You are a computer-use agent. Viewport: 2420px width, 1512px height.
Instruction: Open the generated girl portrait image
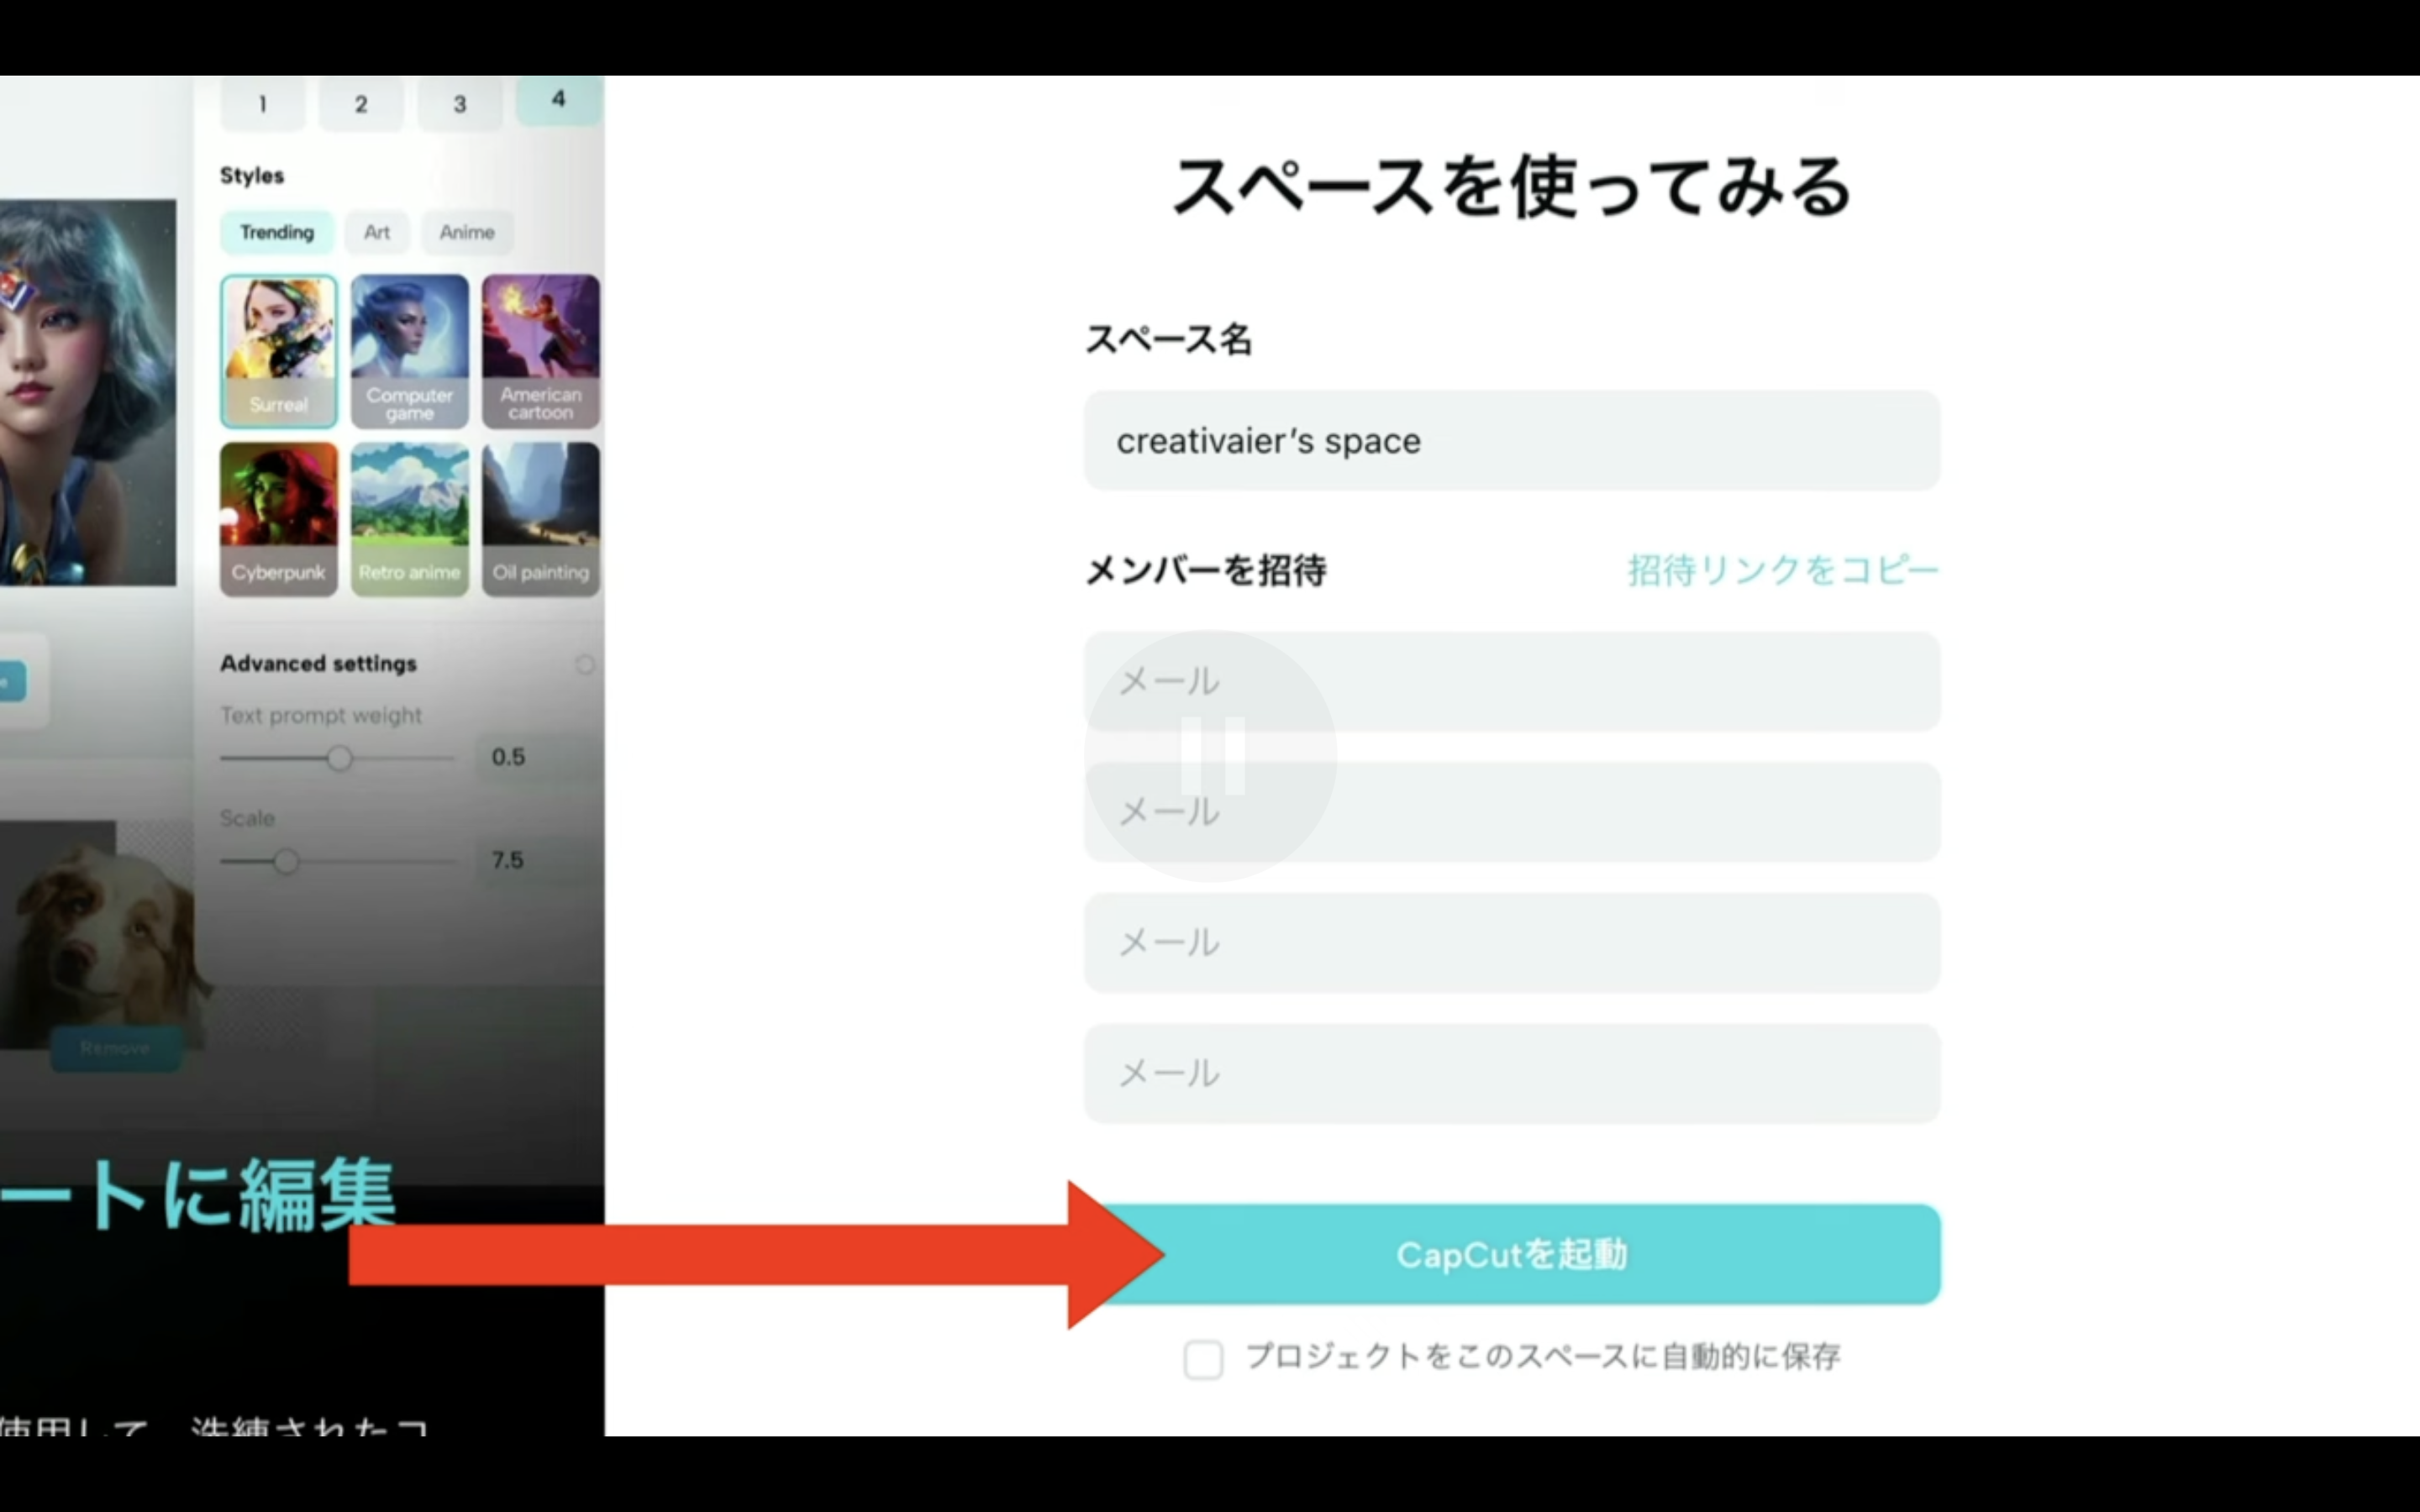click(88, 392)
